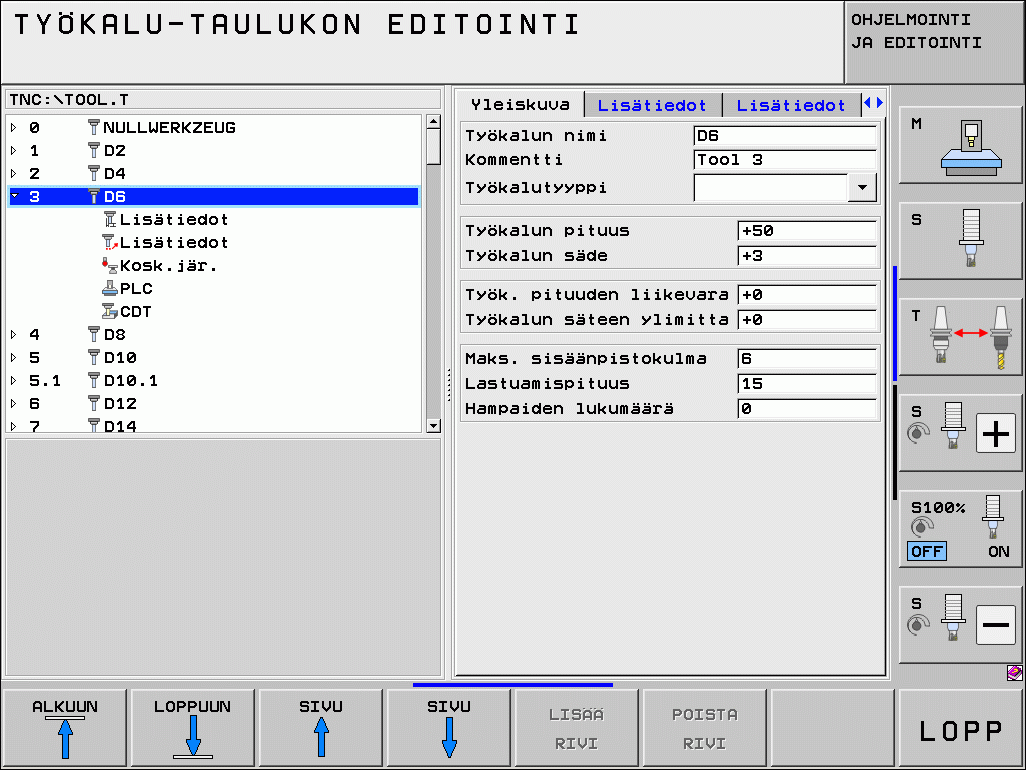Click the splitter handle between panels
1026x770 pixels.
click(449, 385)
